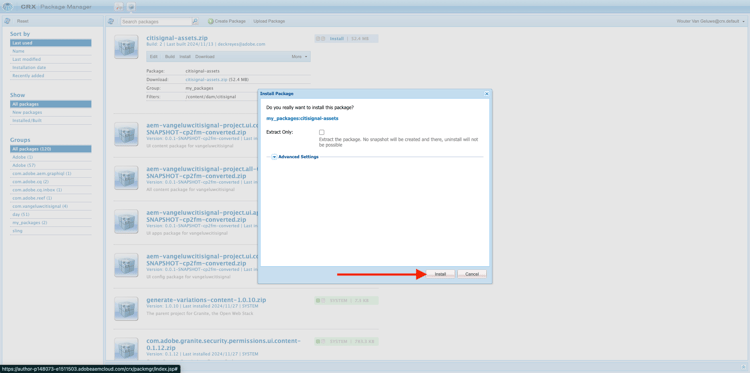The width and height of the screenshot is (750, 373).
Task: Click the Install status badge for citisignal-assets
Action: (346, 38)
